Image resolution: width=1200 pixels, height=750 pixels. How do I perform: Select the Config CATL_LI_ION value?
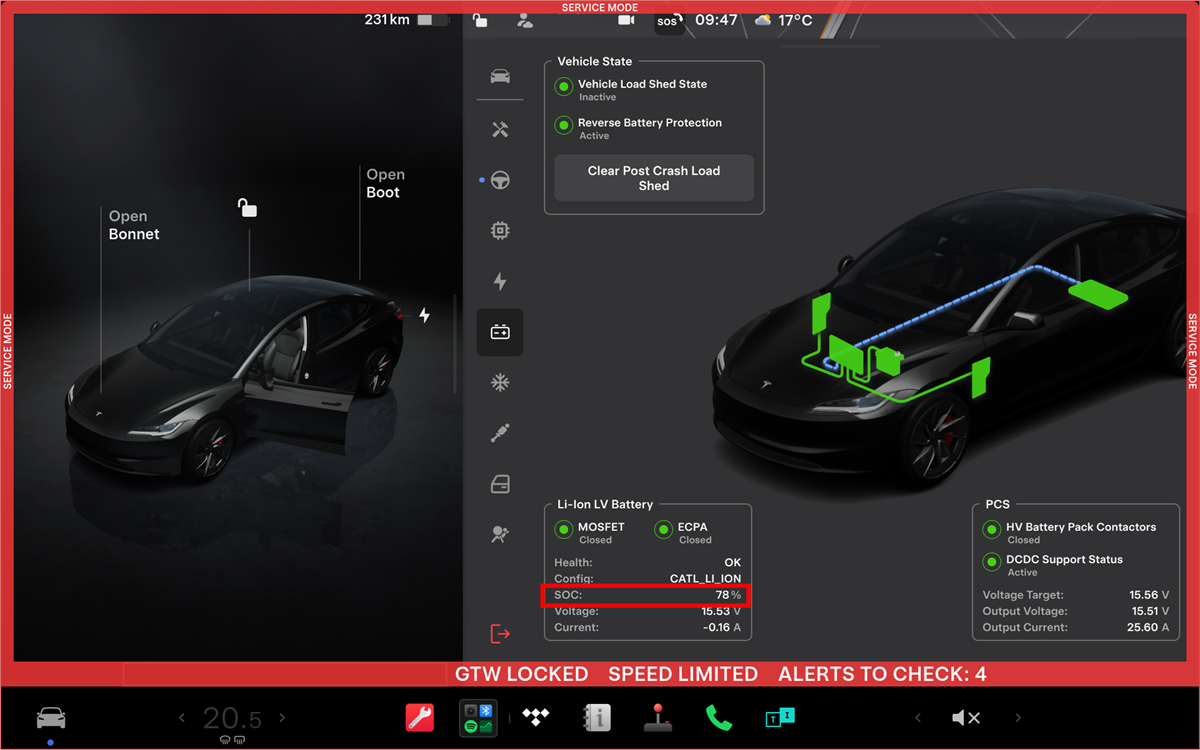pyautogui.click(x=705, y=579)
